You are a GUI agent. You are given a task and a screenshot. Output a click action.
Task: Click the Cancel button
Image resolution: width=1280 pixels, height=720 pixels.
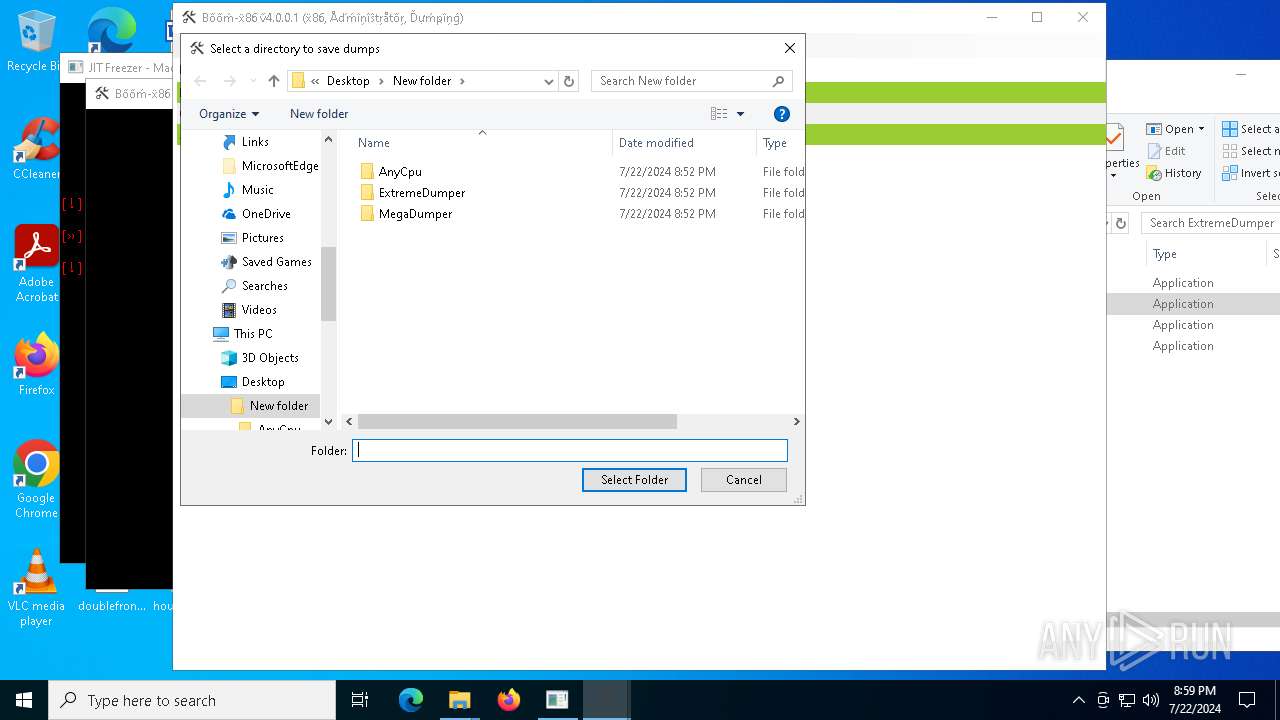tap(744, 480)
